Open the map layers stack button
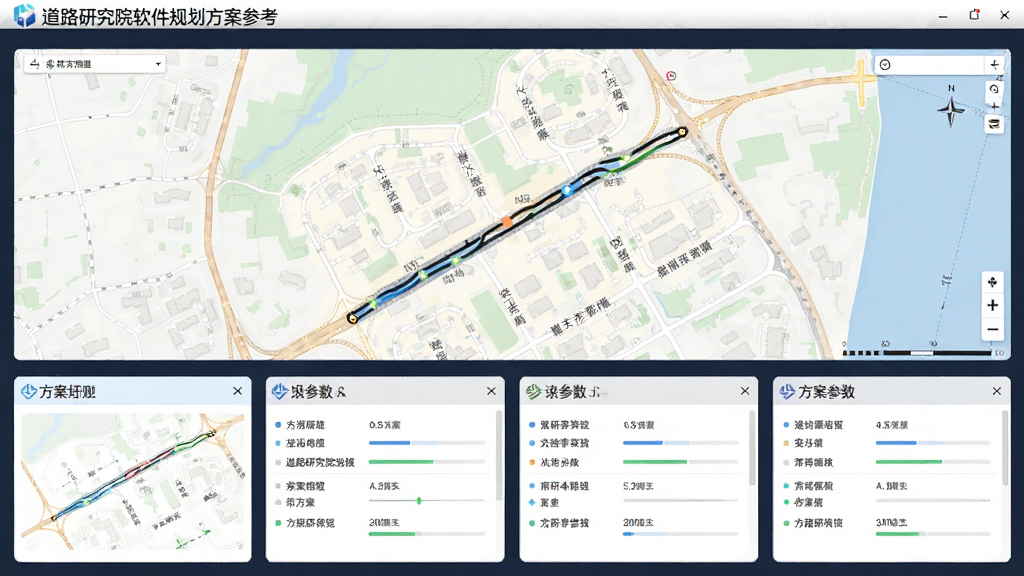 tap(994, 124)
